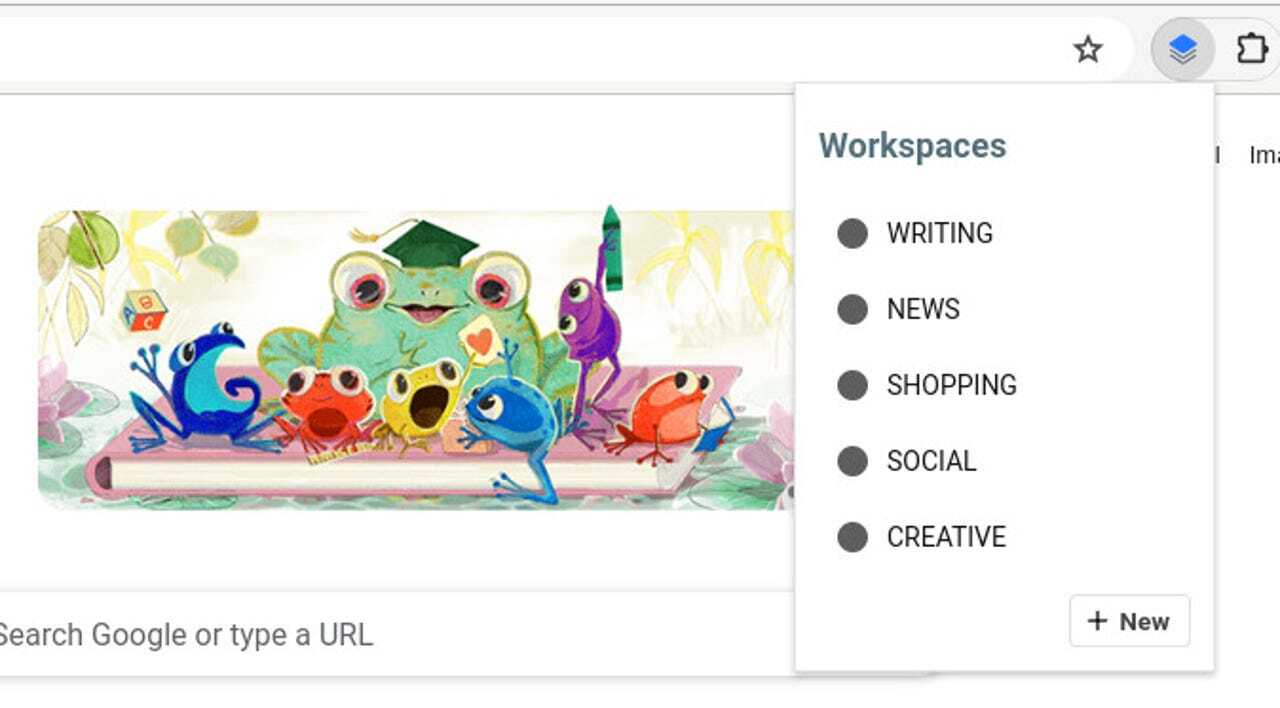Image resolution: width=1280 pixels, height=708 pixels.
Task: Bookmark this page with the star icon
Action: point(1087,49)
